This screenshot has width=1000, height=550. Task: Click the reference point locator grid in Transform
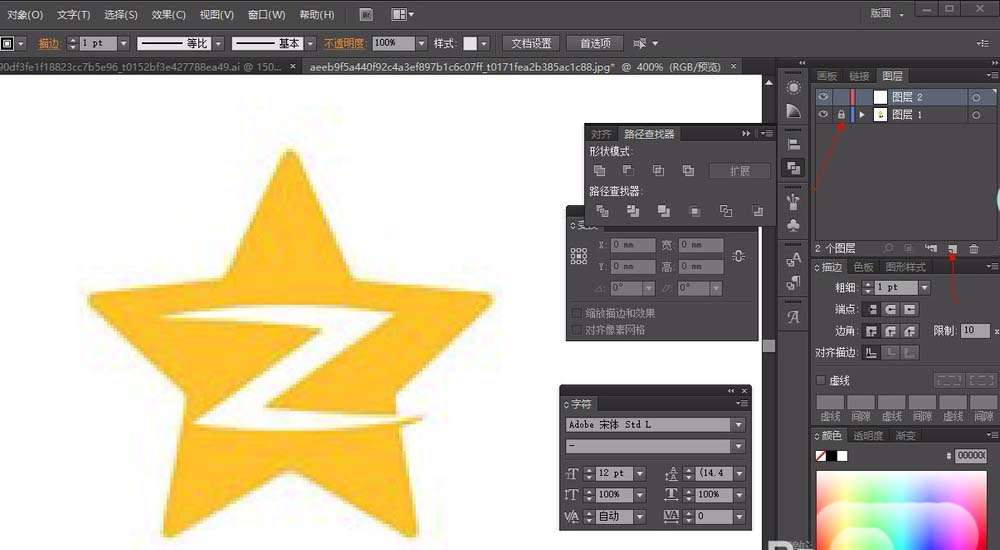578,256
